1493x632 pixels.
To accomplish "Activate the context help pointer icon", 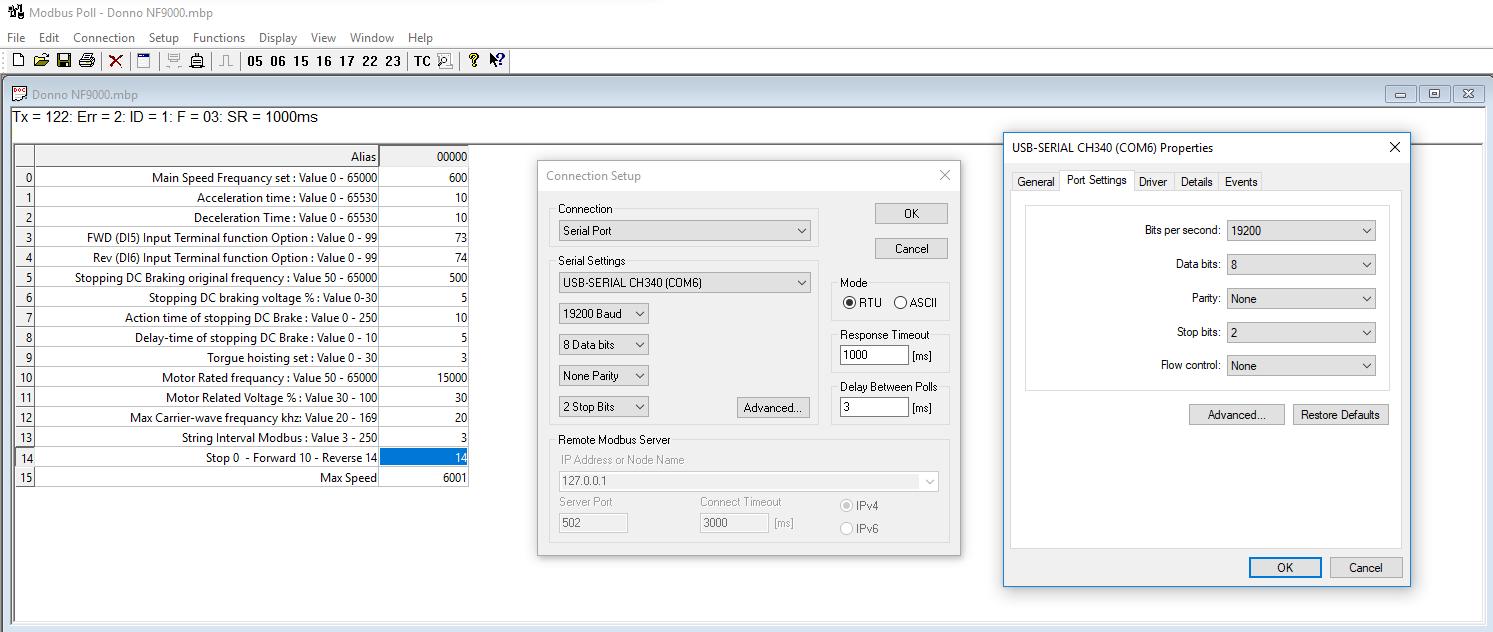I will [497, 61].
